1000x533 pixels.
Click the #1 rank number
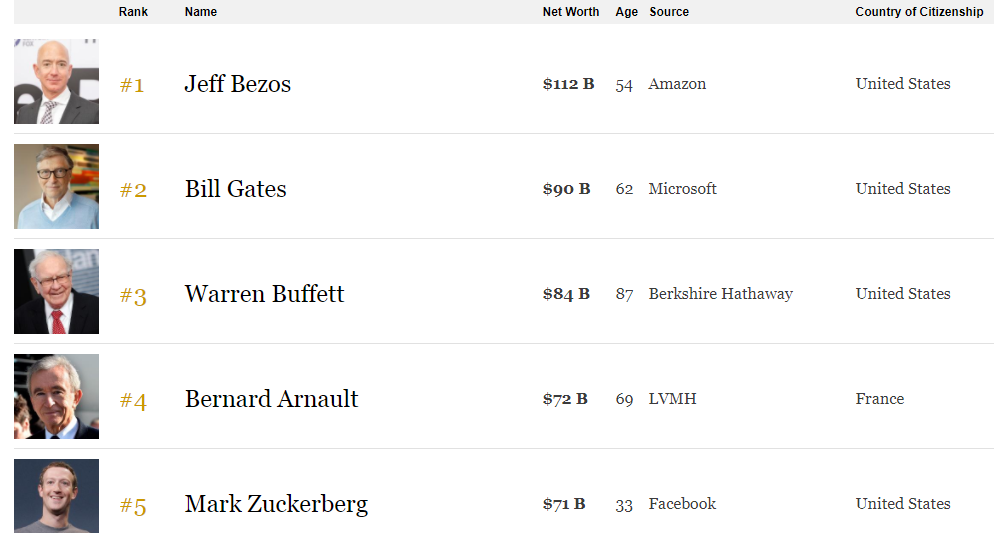(132, 85)
